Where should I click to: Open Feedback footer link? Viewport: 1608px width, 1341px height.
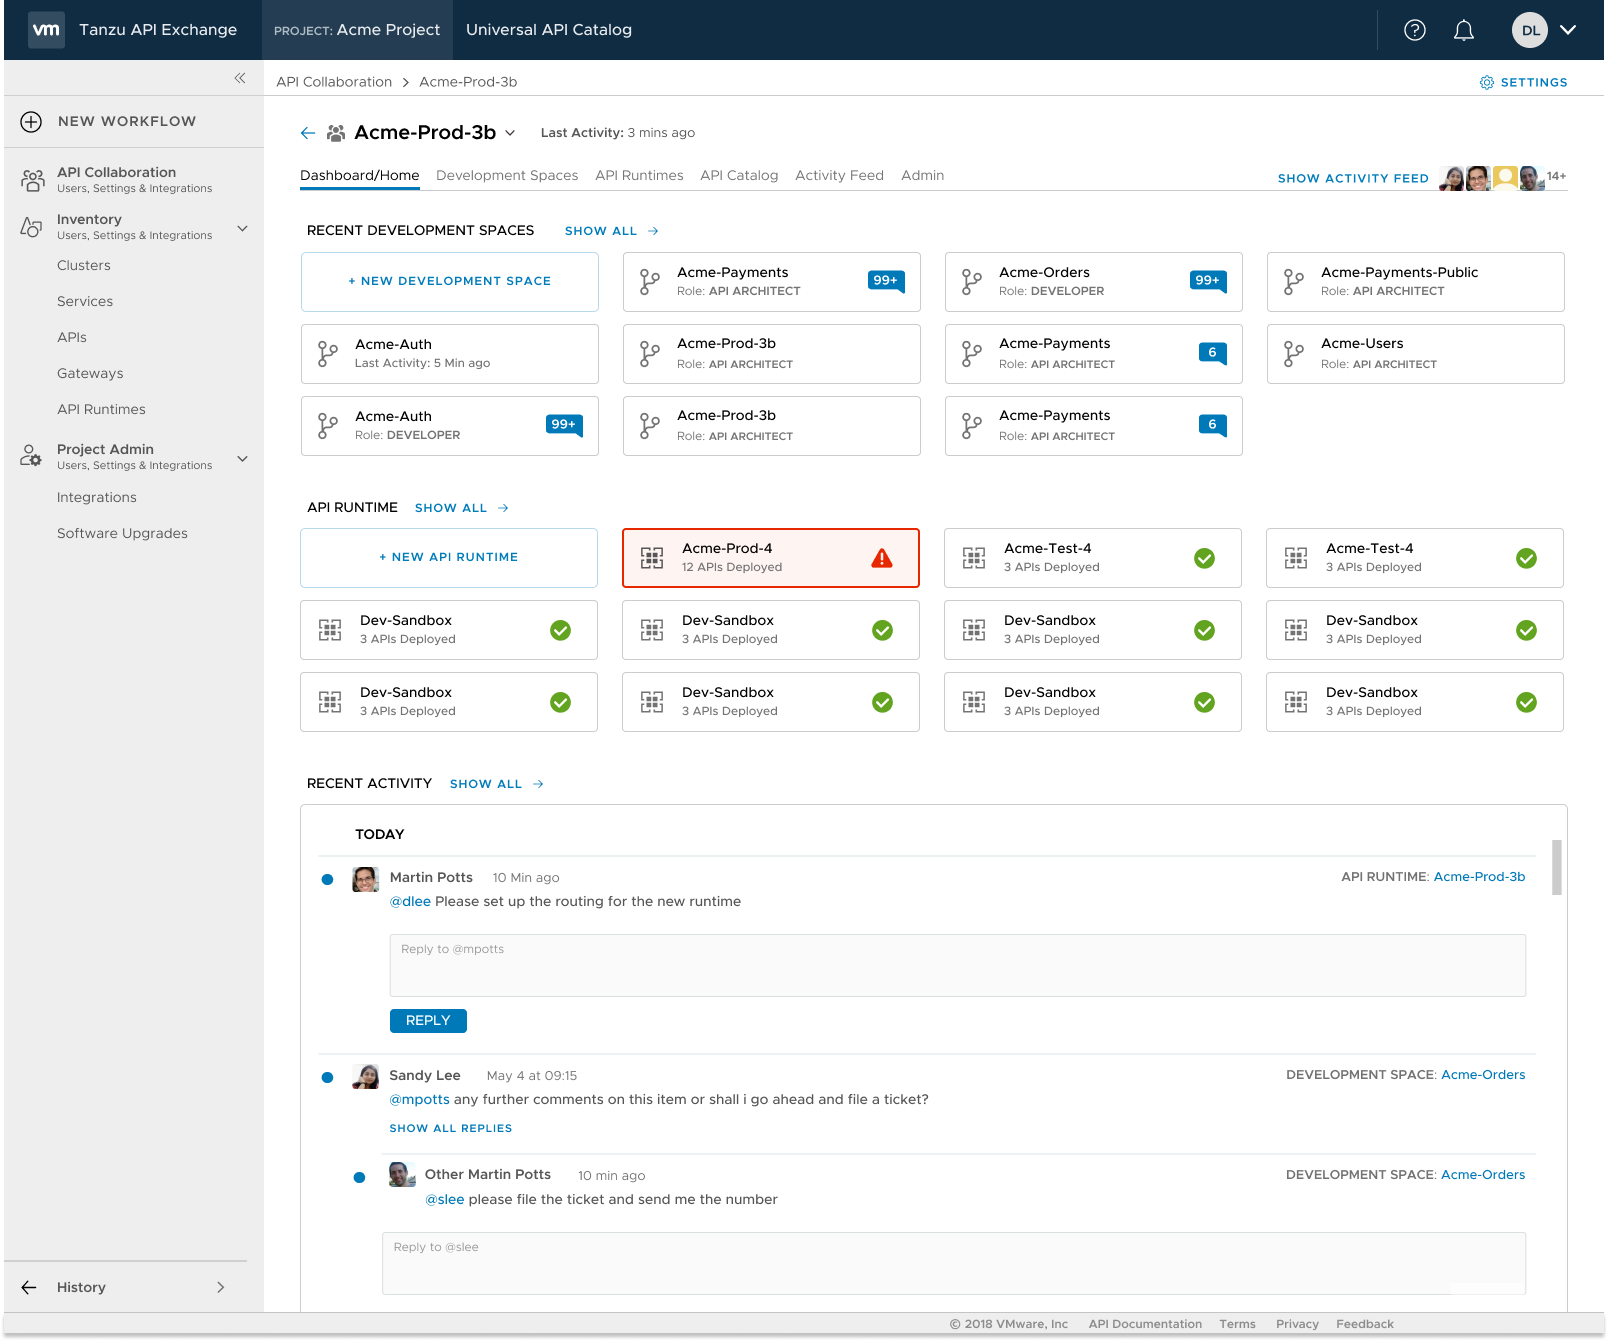point(1364,1324)
